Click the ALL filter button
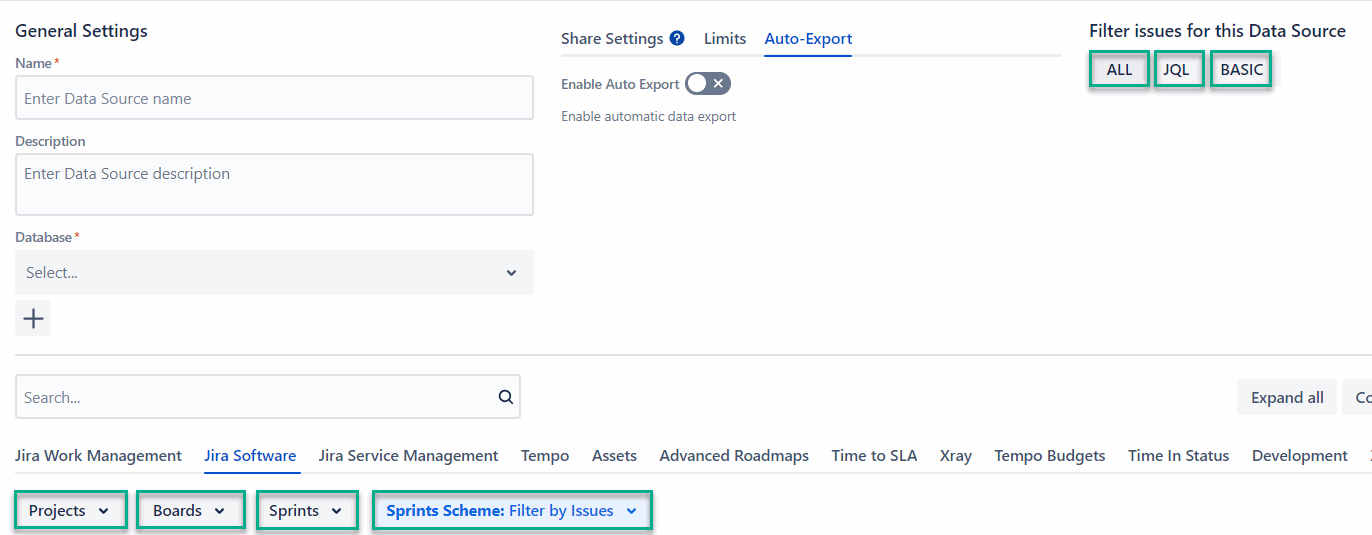 coord(1119,70)
